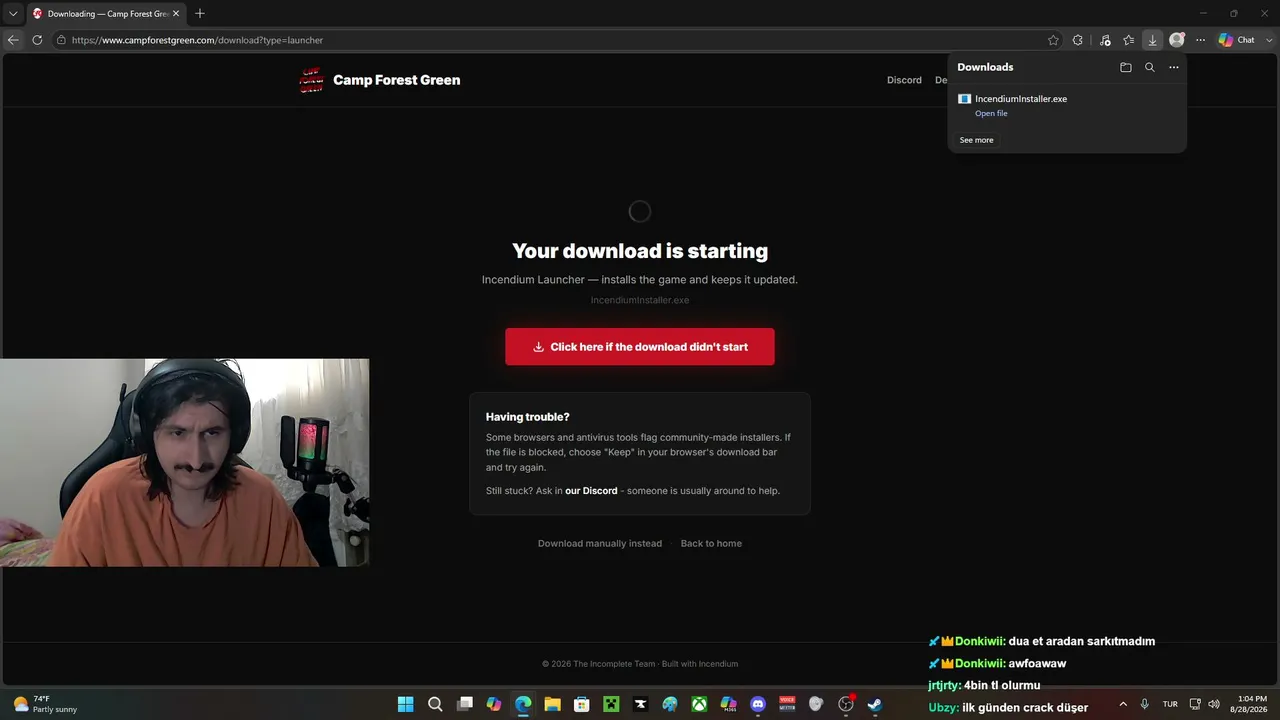The height and width of the screenshot is (720, 1280).
Task: Open the Discord link in the site header
Action: (904, 80)
